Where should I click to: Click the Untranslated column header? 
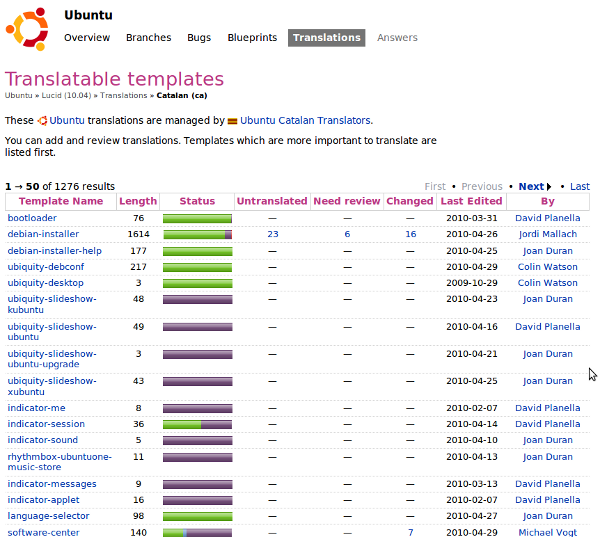[272, 201]
